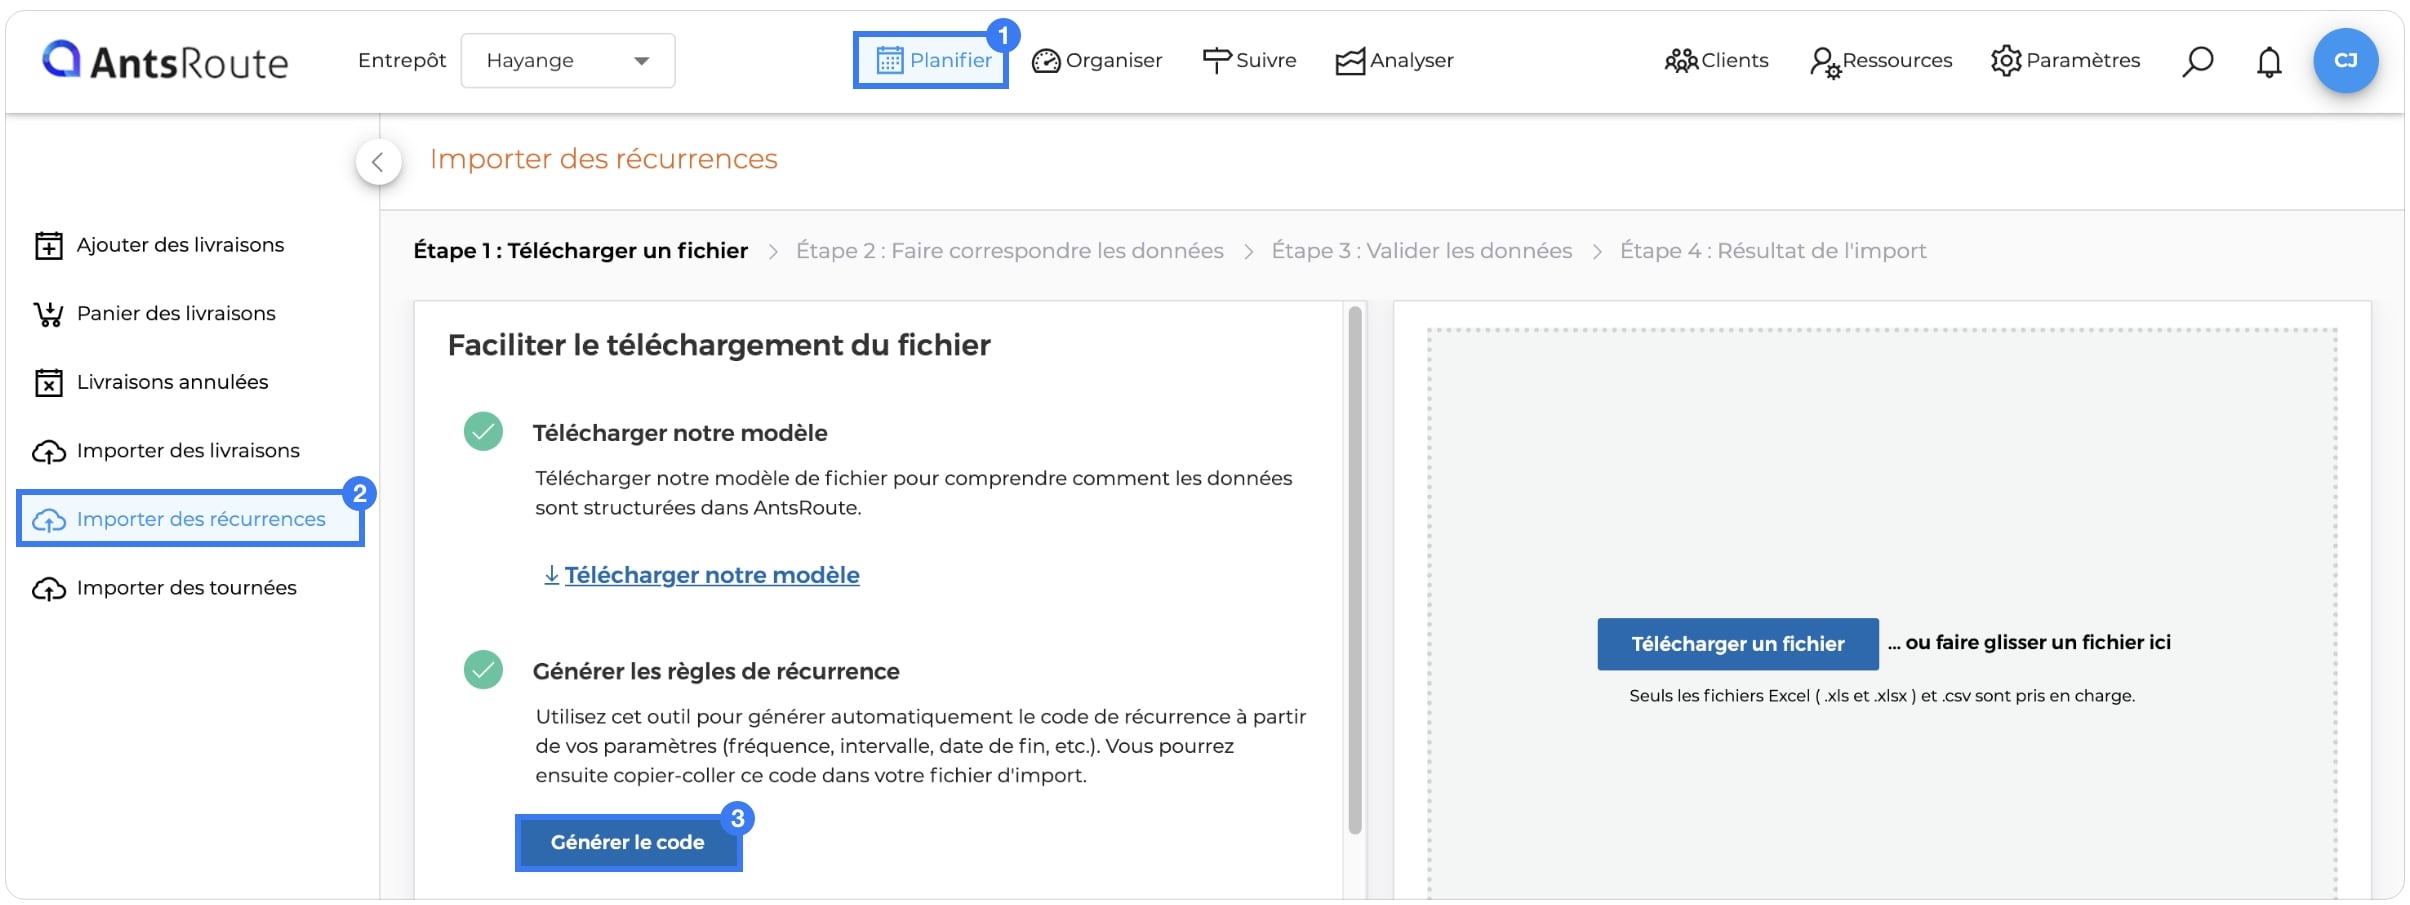2410x905 pixels.
Task: Click the Générer le code button
Action: coord(628,843)
